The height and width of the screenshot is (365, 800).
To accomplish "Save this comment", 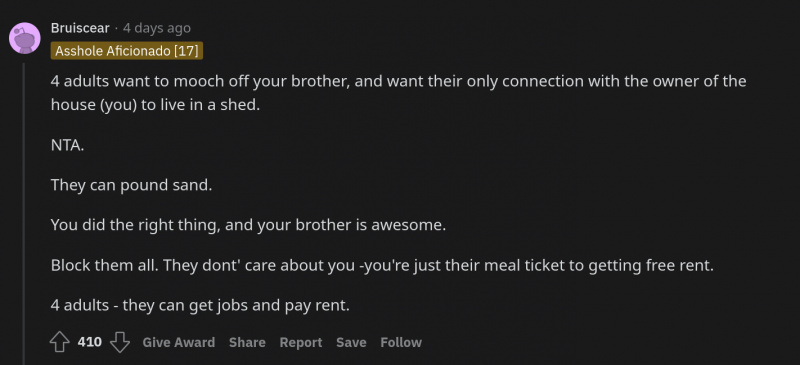I will click(351, 342).
